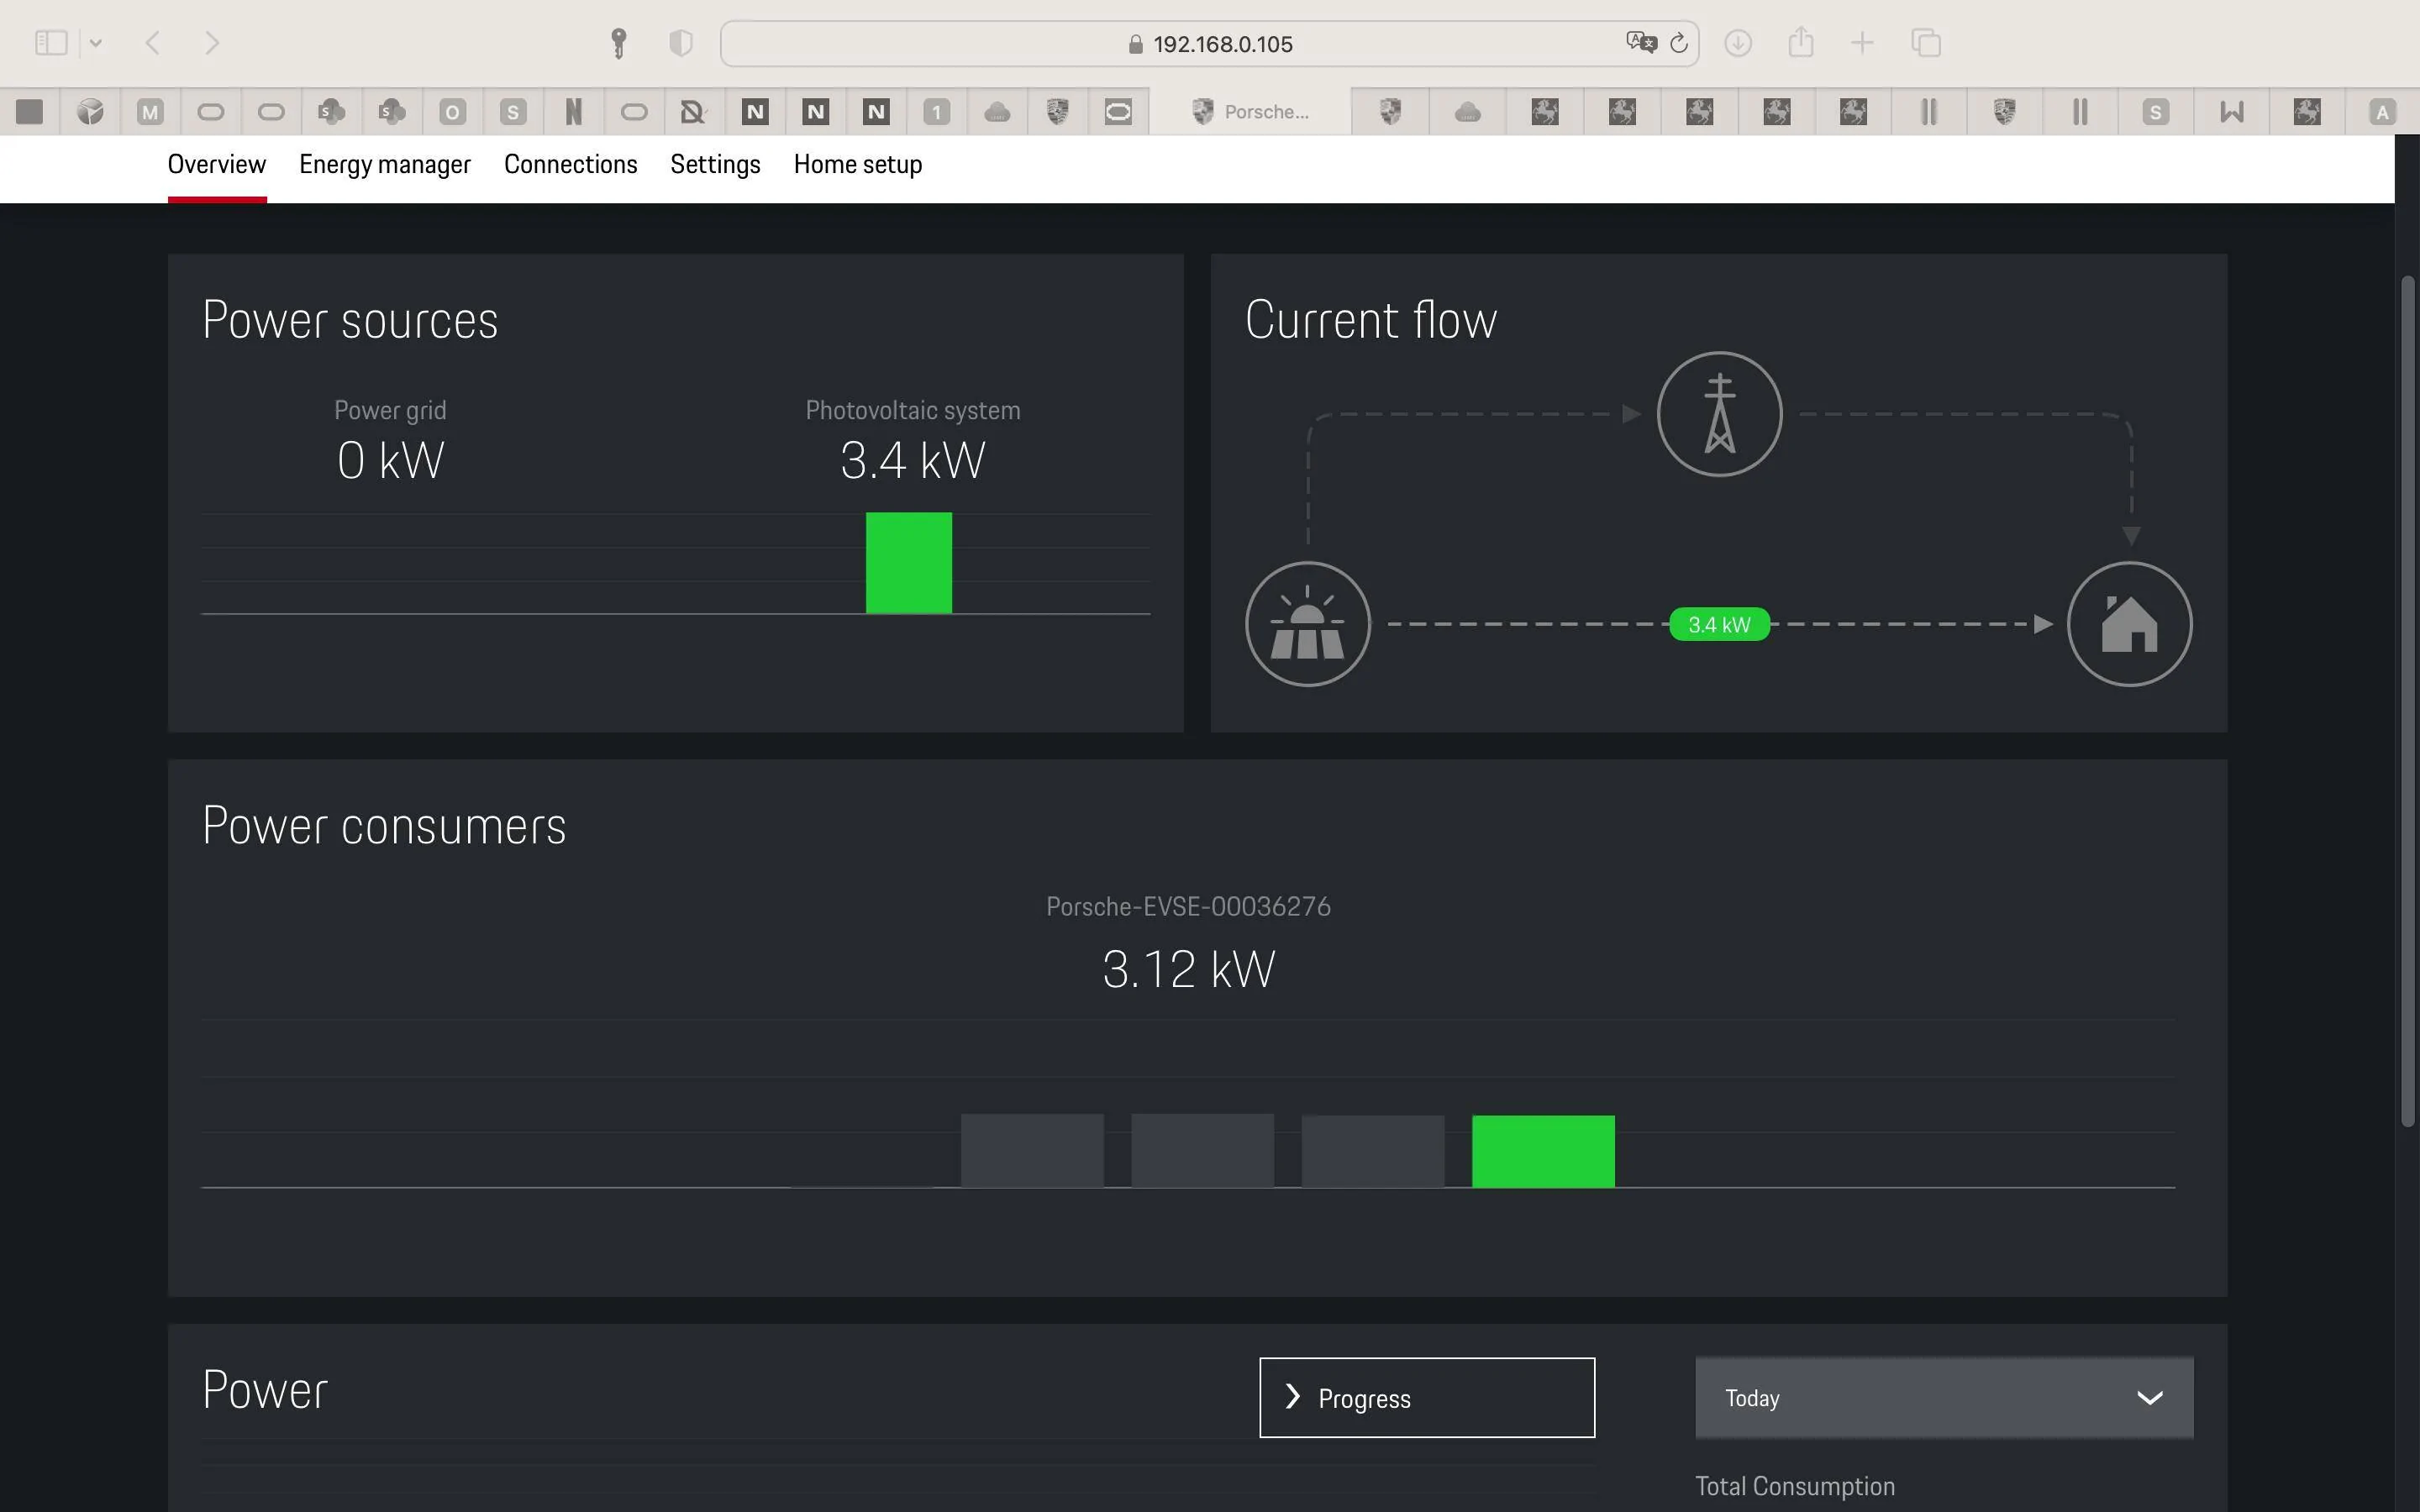The width and height of the screenshot is (2420, 1512).
Task: Go to the Settings tab
Action: (x=715, y=164)
